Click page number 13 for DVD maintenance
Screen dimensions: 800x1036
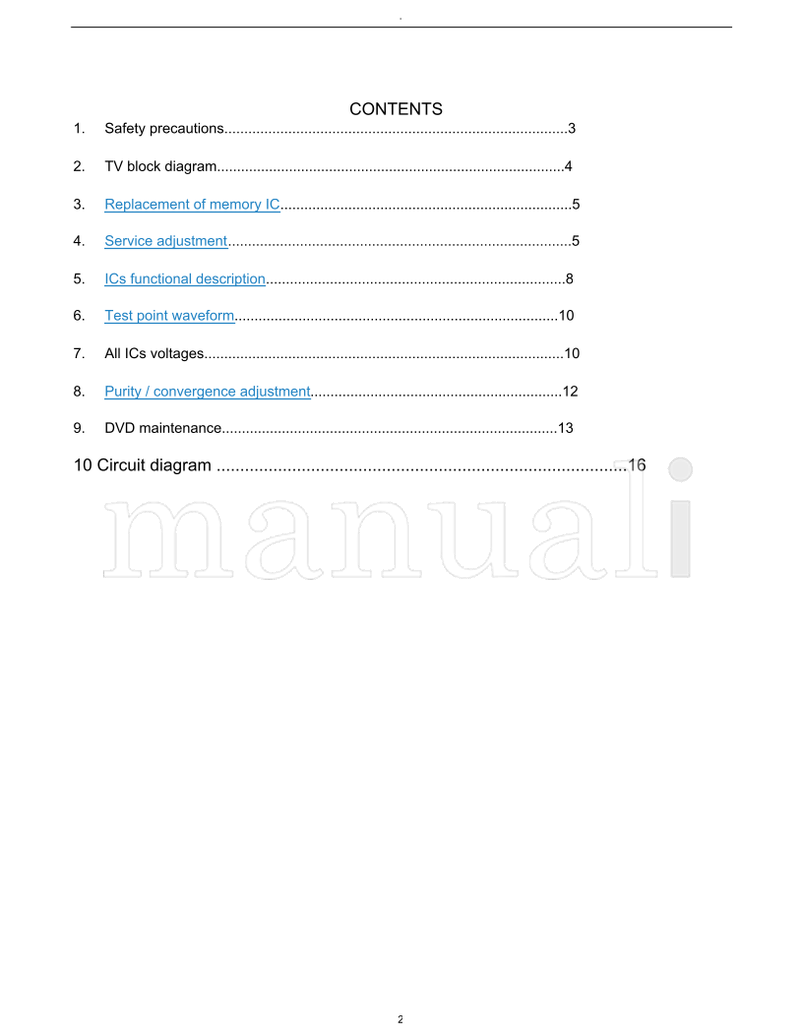point(566,428)
